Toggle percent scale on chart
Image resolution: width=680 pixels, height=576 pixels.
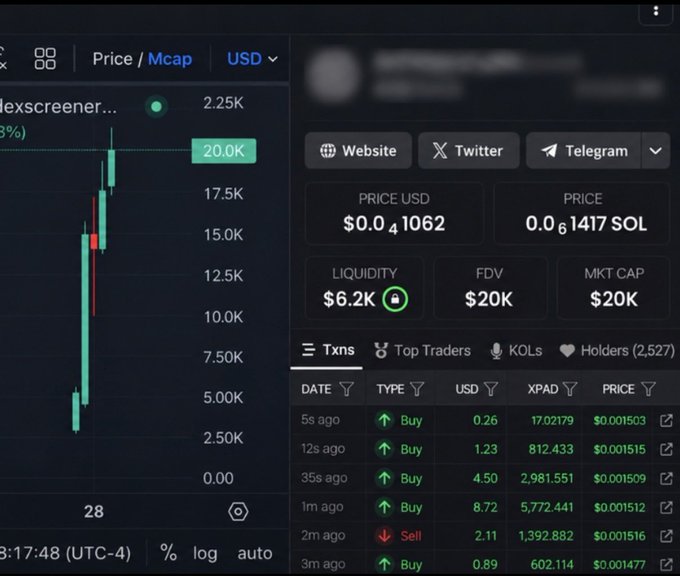click(168, 553)
